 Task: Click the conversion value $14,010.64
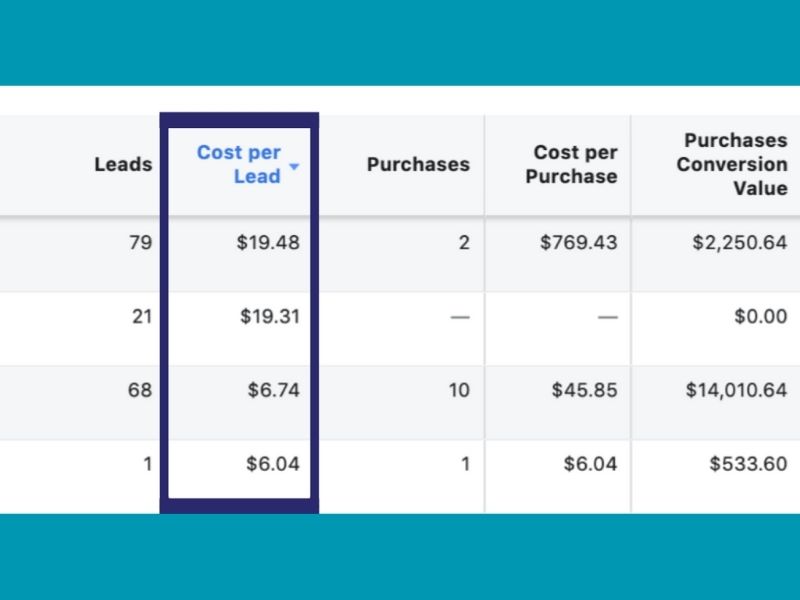tap(736, 390)
